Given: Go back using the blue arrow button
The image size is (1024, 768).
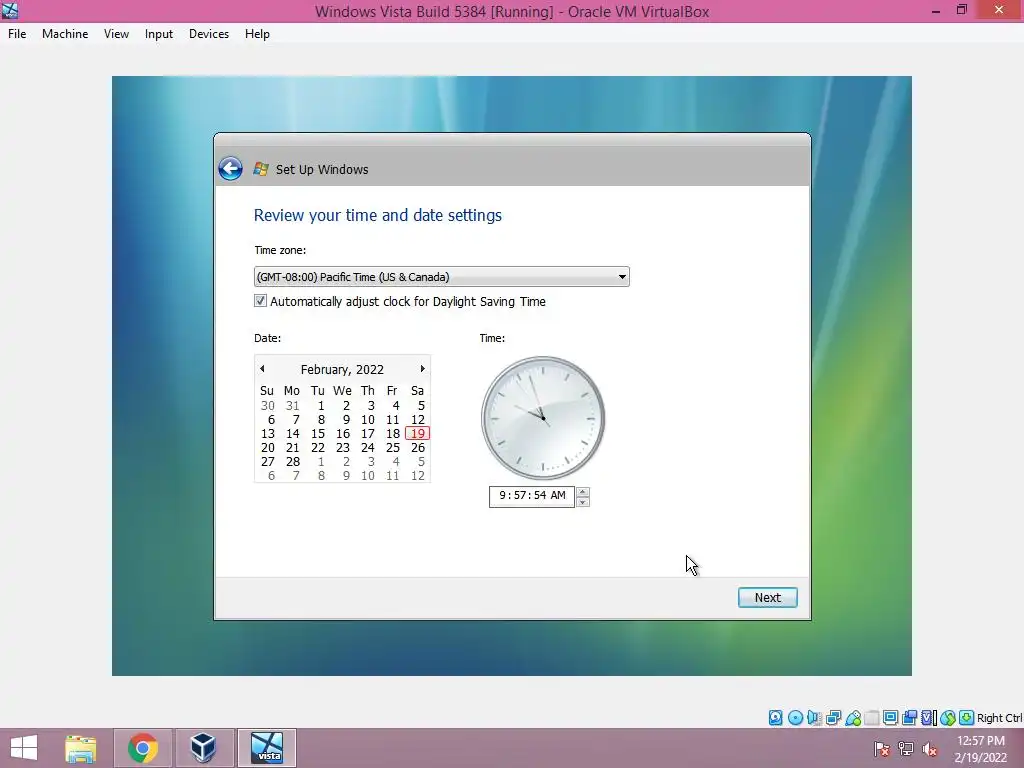Looking at the screenshot, I should 230,168.
